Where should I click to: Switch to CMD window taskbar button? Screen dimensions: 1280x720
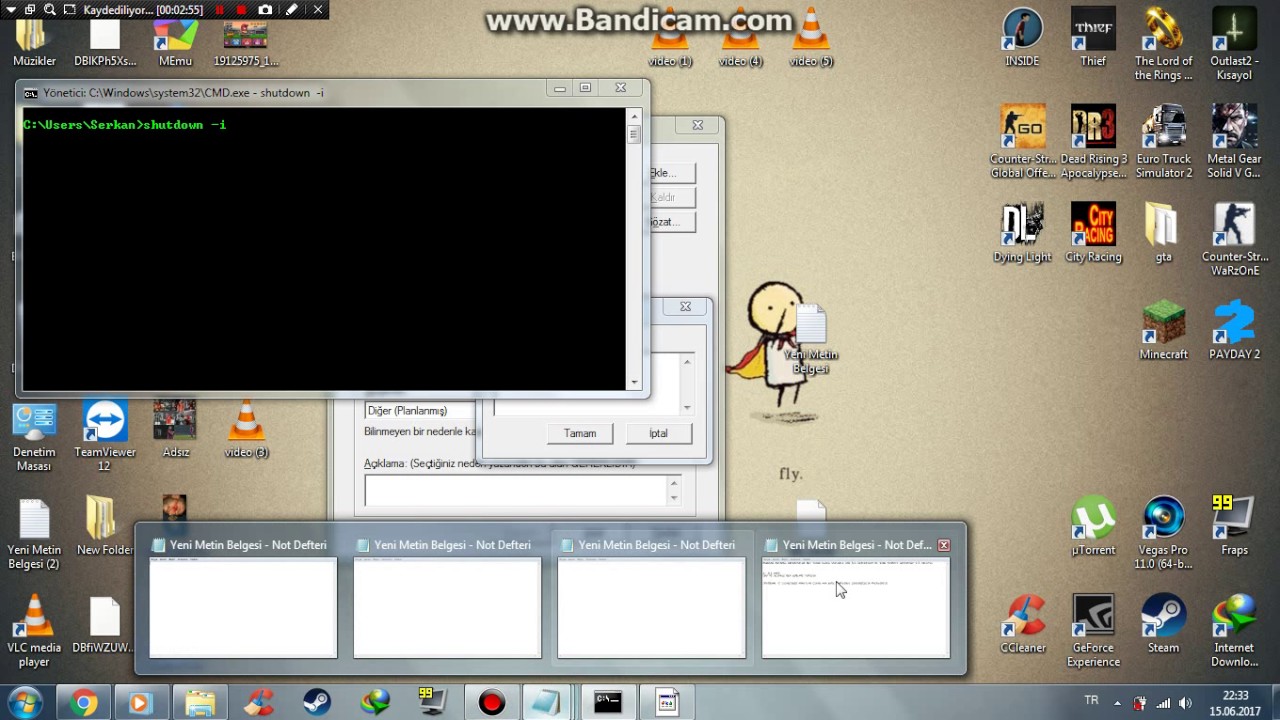[608, 703]
